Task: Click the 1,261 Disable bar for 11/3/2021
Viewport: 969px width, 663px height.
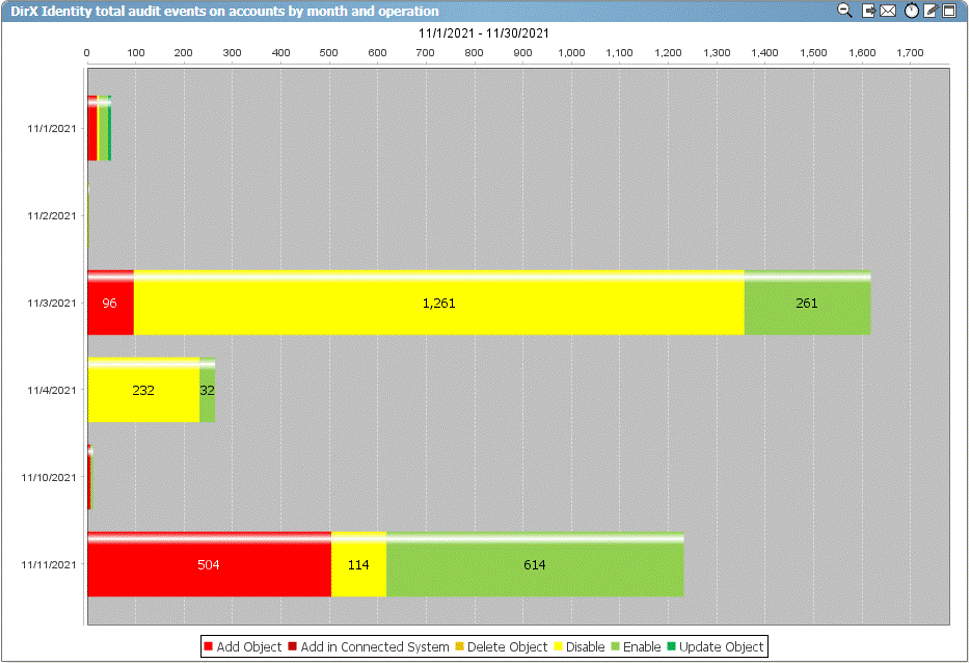Action: (x=438, y=304)
